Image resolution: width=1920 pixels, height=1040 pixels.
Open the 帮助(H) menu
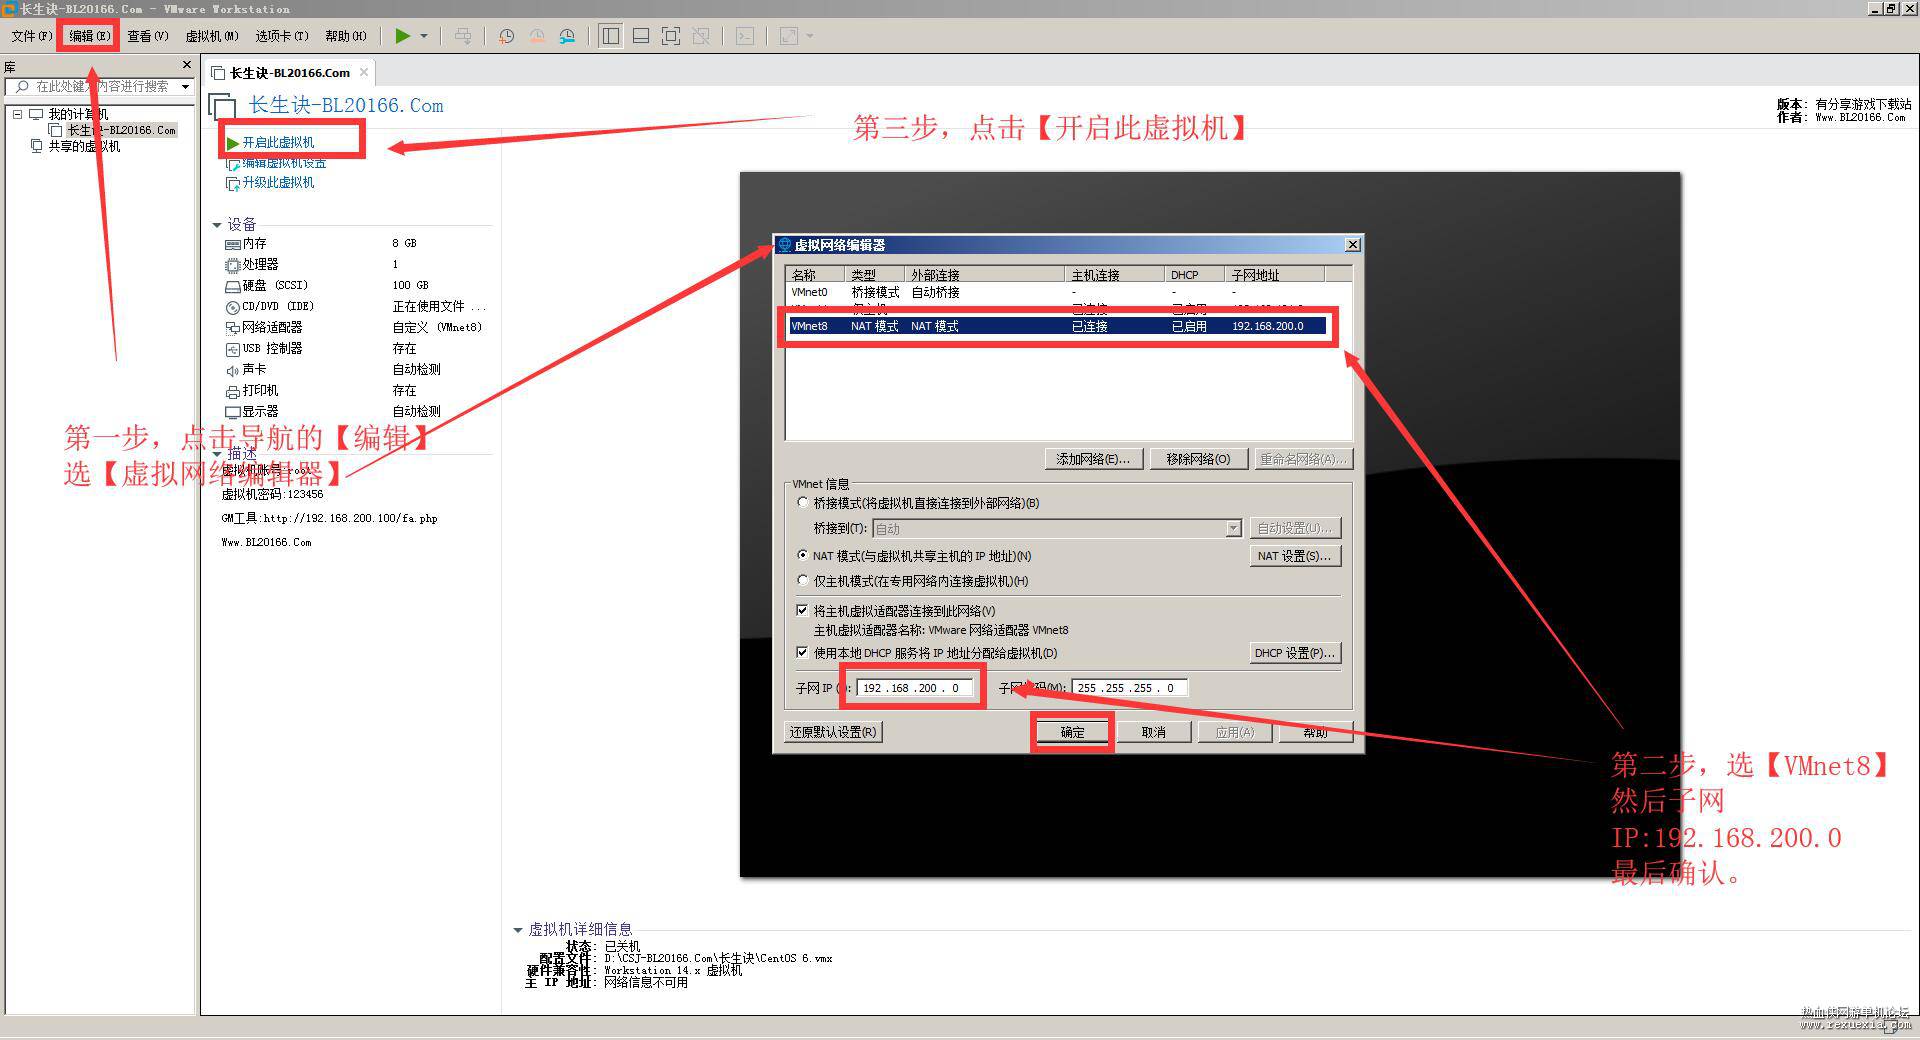(346, 36)
